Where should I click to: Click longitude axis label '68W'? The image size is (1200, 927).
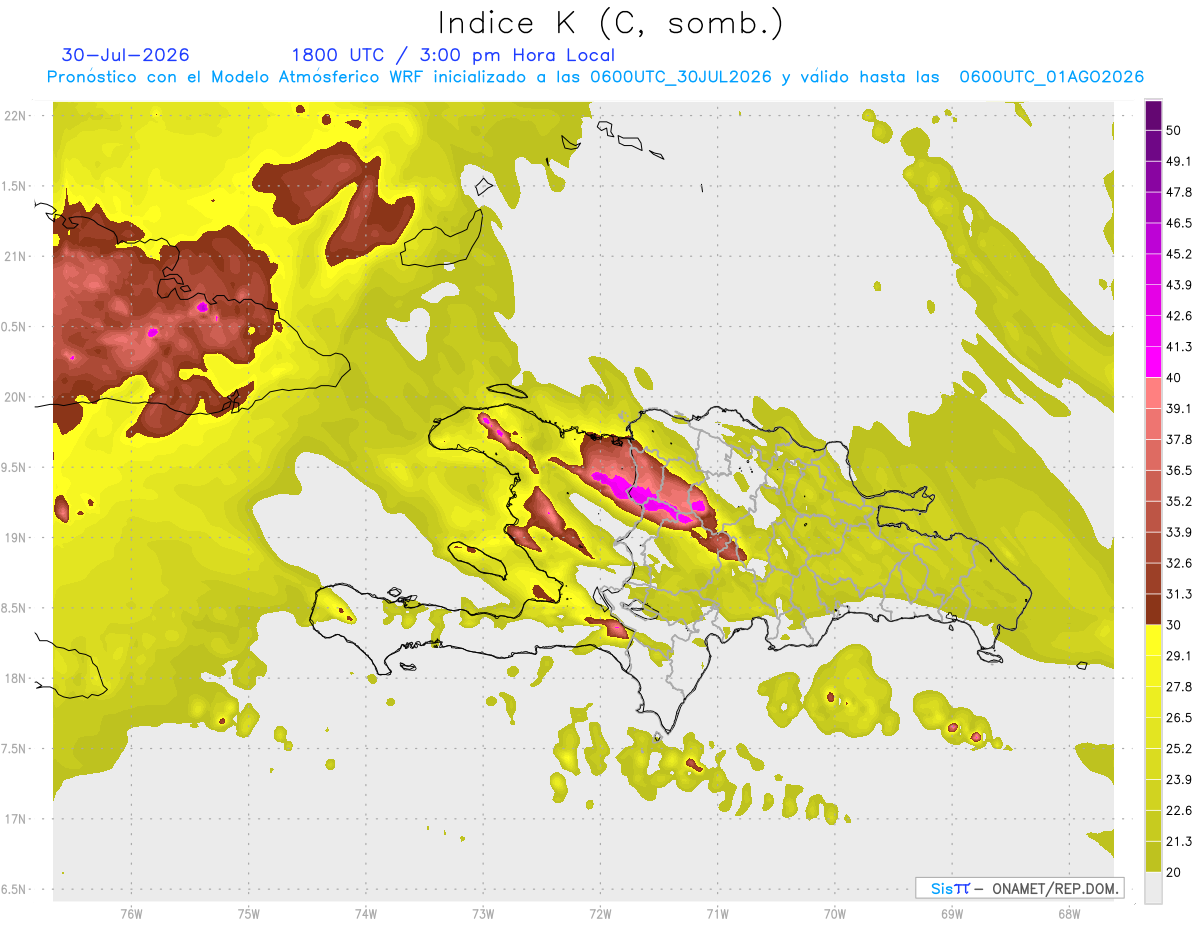pyautogui.click(x=1069, y=915)
